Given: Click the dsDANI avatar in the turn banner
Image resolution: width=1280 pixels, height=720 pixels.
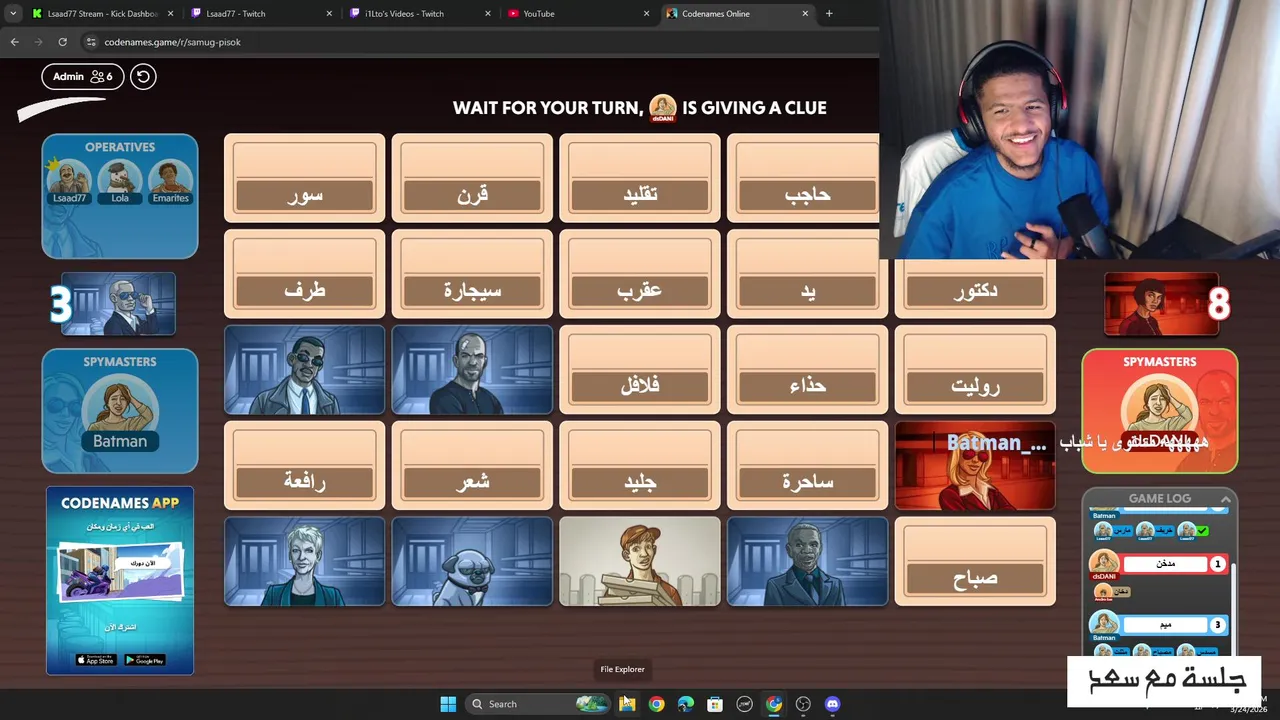Looking at the screenshot, I should [x=663, y=107].
